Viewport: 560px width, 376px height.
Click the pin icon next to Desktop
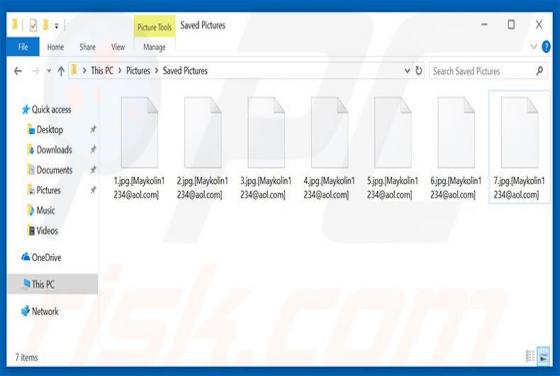pyautogui.click(x=93, y=129)
